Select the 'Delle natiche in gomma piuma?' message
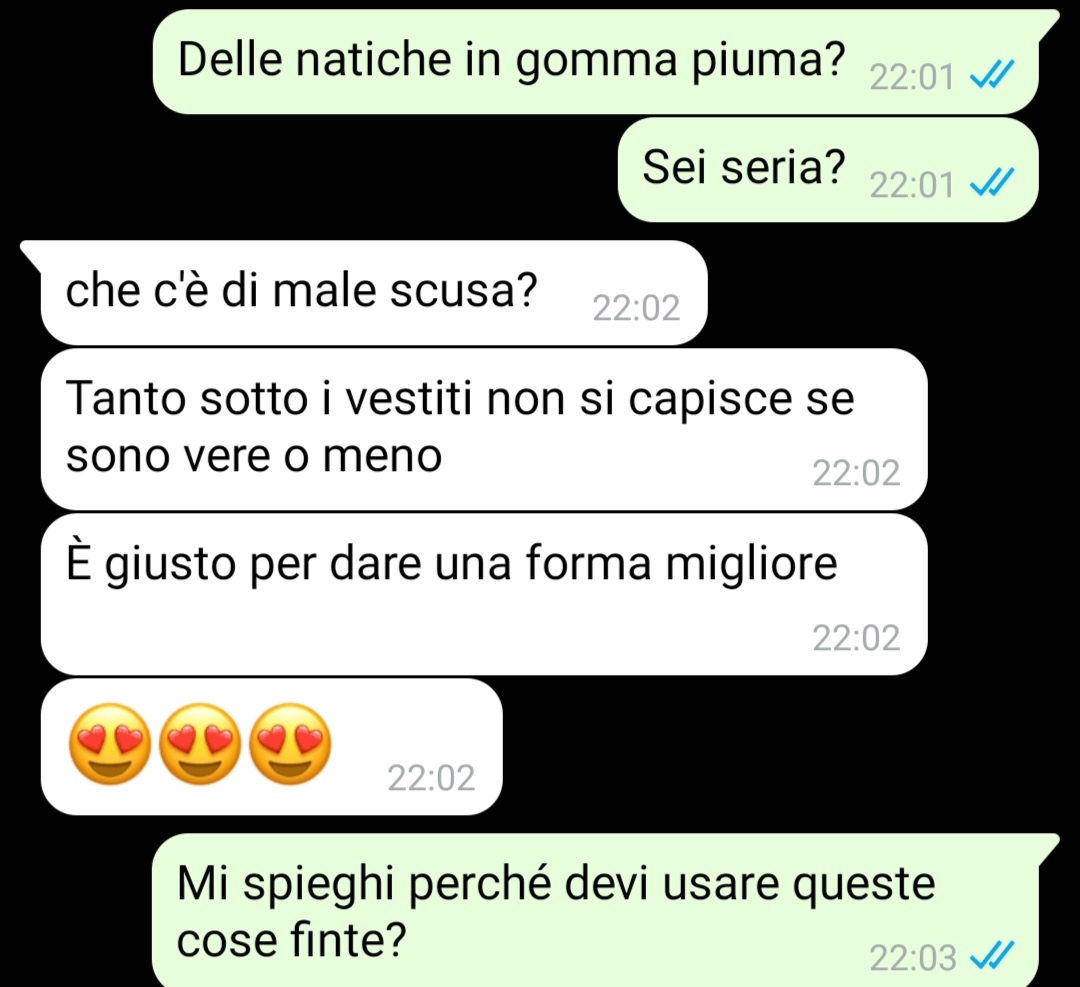The height and width of the screenshot is (987, 1080). pos(595,61)
